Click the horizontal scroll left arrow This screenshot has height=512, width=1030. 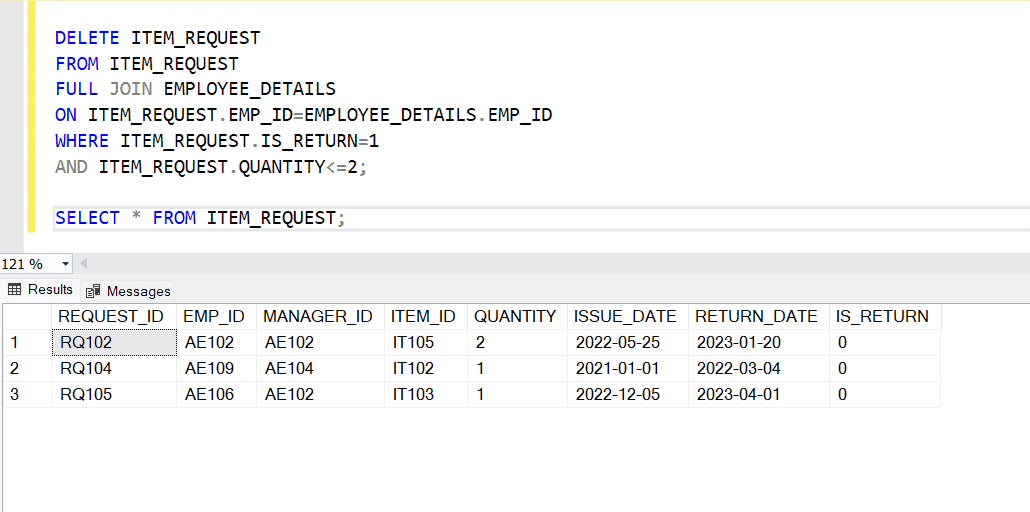coord(83,264)
